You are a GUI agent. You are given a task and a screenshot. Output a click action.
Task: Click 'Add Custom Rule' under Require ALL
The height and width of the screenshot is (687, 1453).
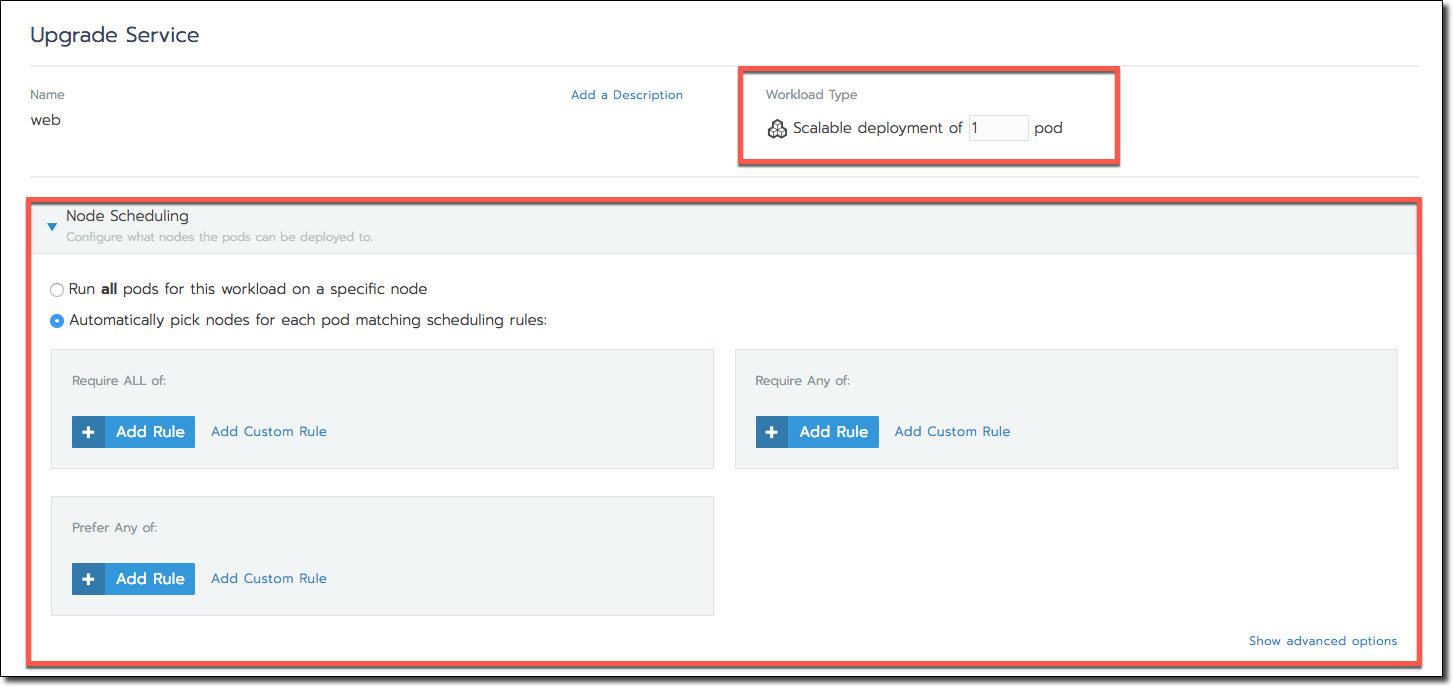[x=268, y=431]
